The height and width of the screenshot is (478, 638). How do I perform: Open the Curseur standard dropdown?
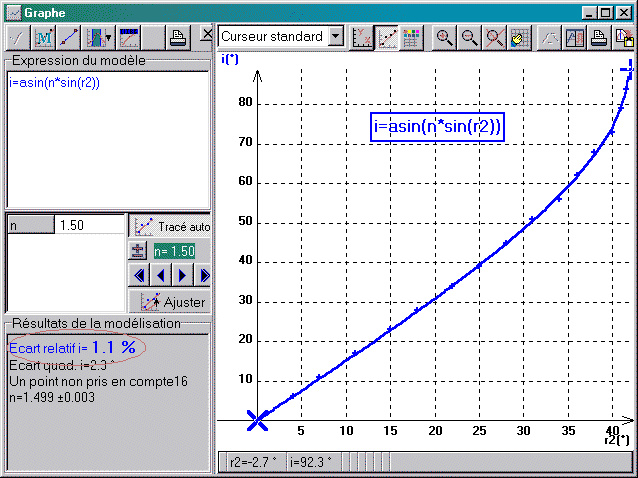(x=335, y=37)
